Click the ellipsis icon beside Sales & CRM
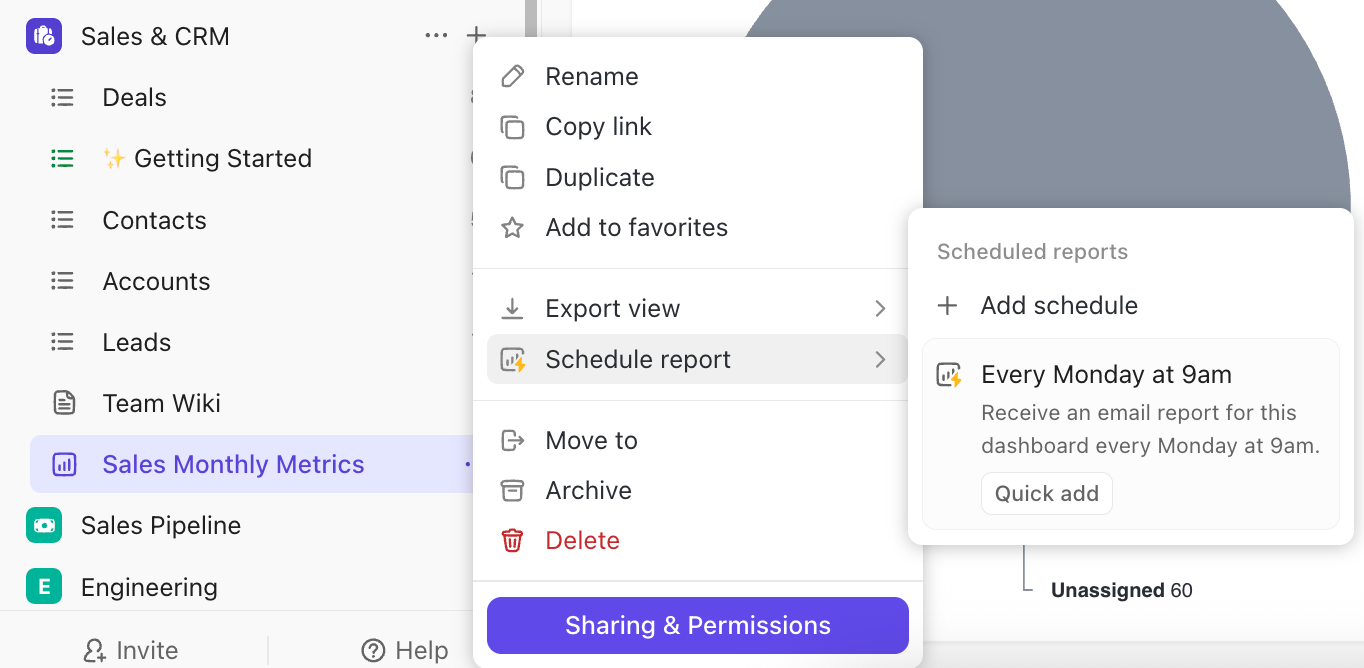Screen dimensions: 1364x668 coord(436,35)
